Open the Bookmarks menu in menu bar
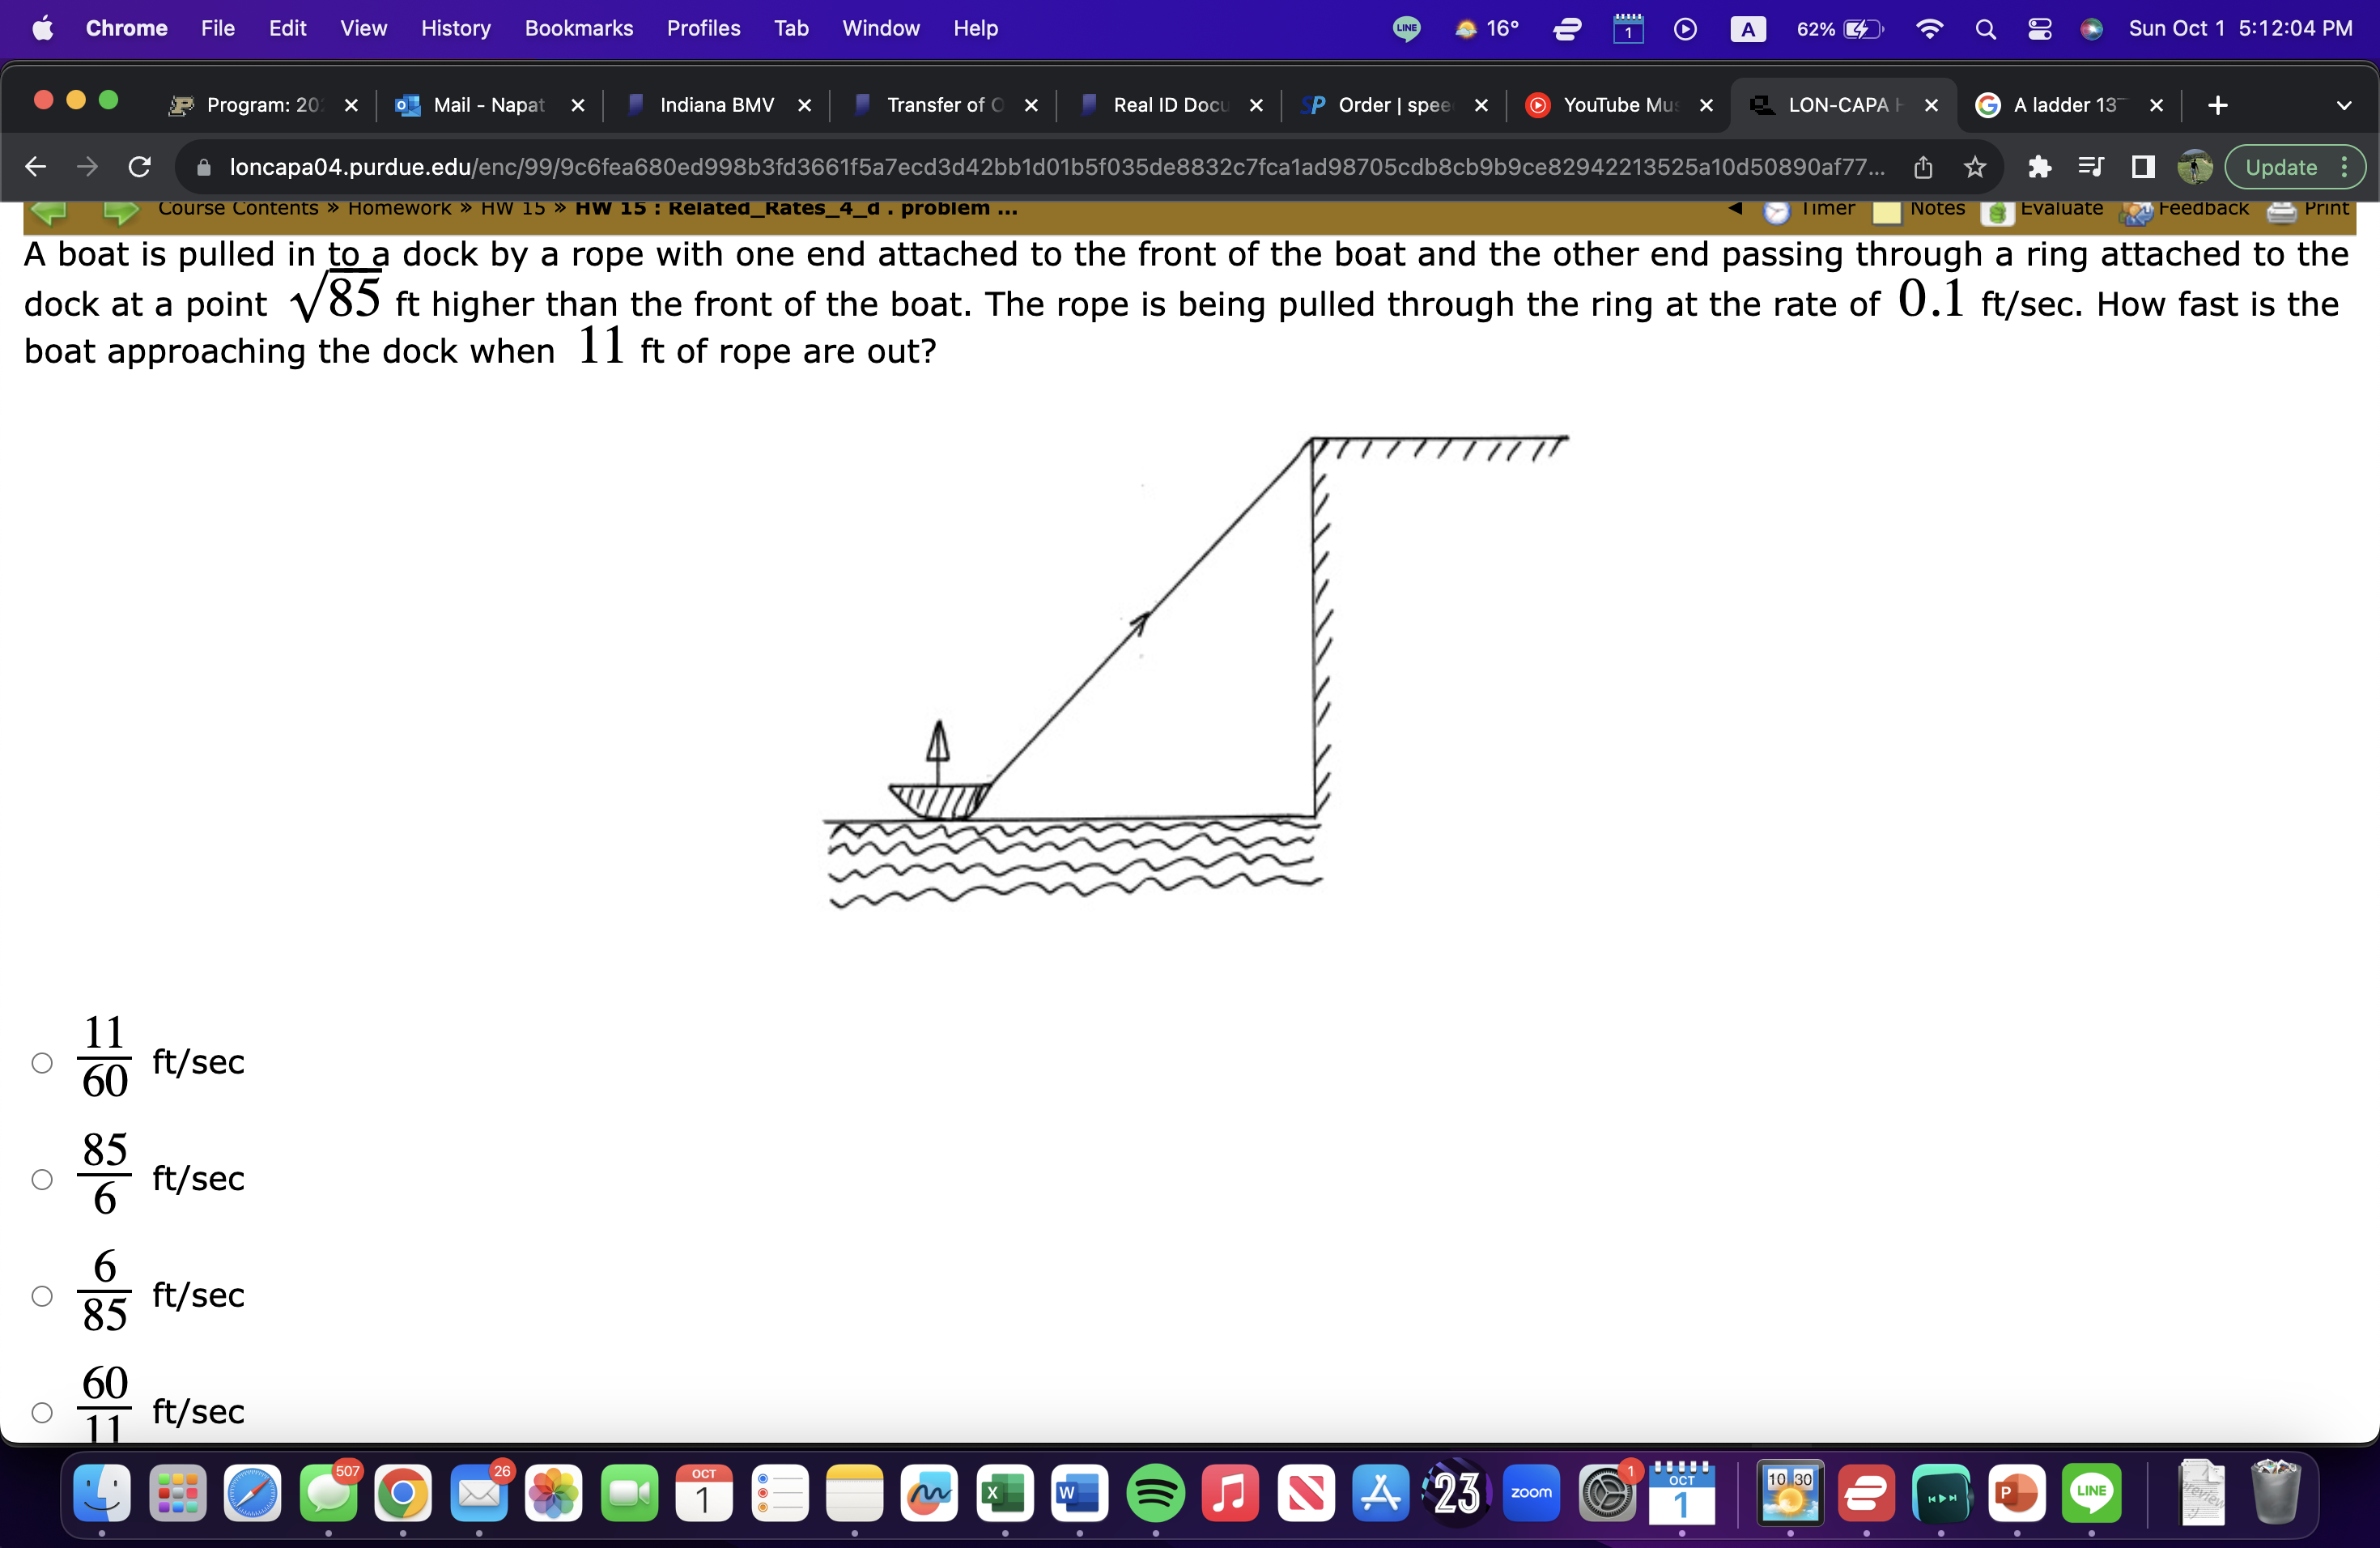The width and height of the screenshot is (2380, 1548). (578, 28)
